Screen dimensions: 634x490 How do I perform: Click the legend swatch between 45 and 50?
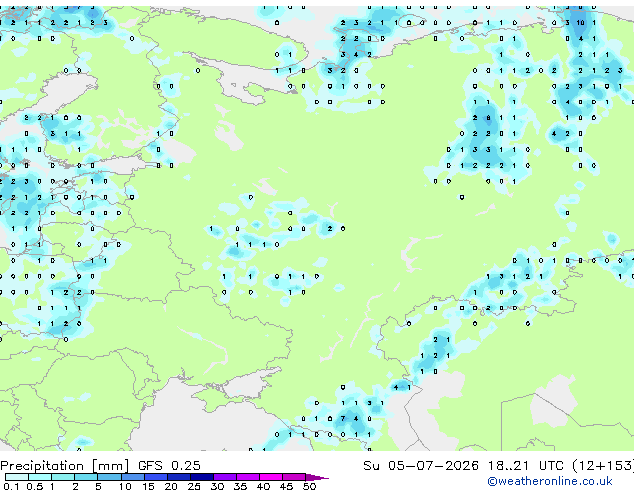tap(294, 477)
